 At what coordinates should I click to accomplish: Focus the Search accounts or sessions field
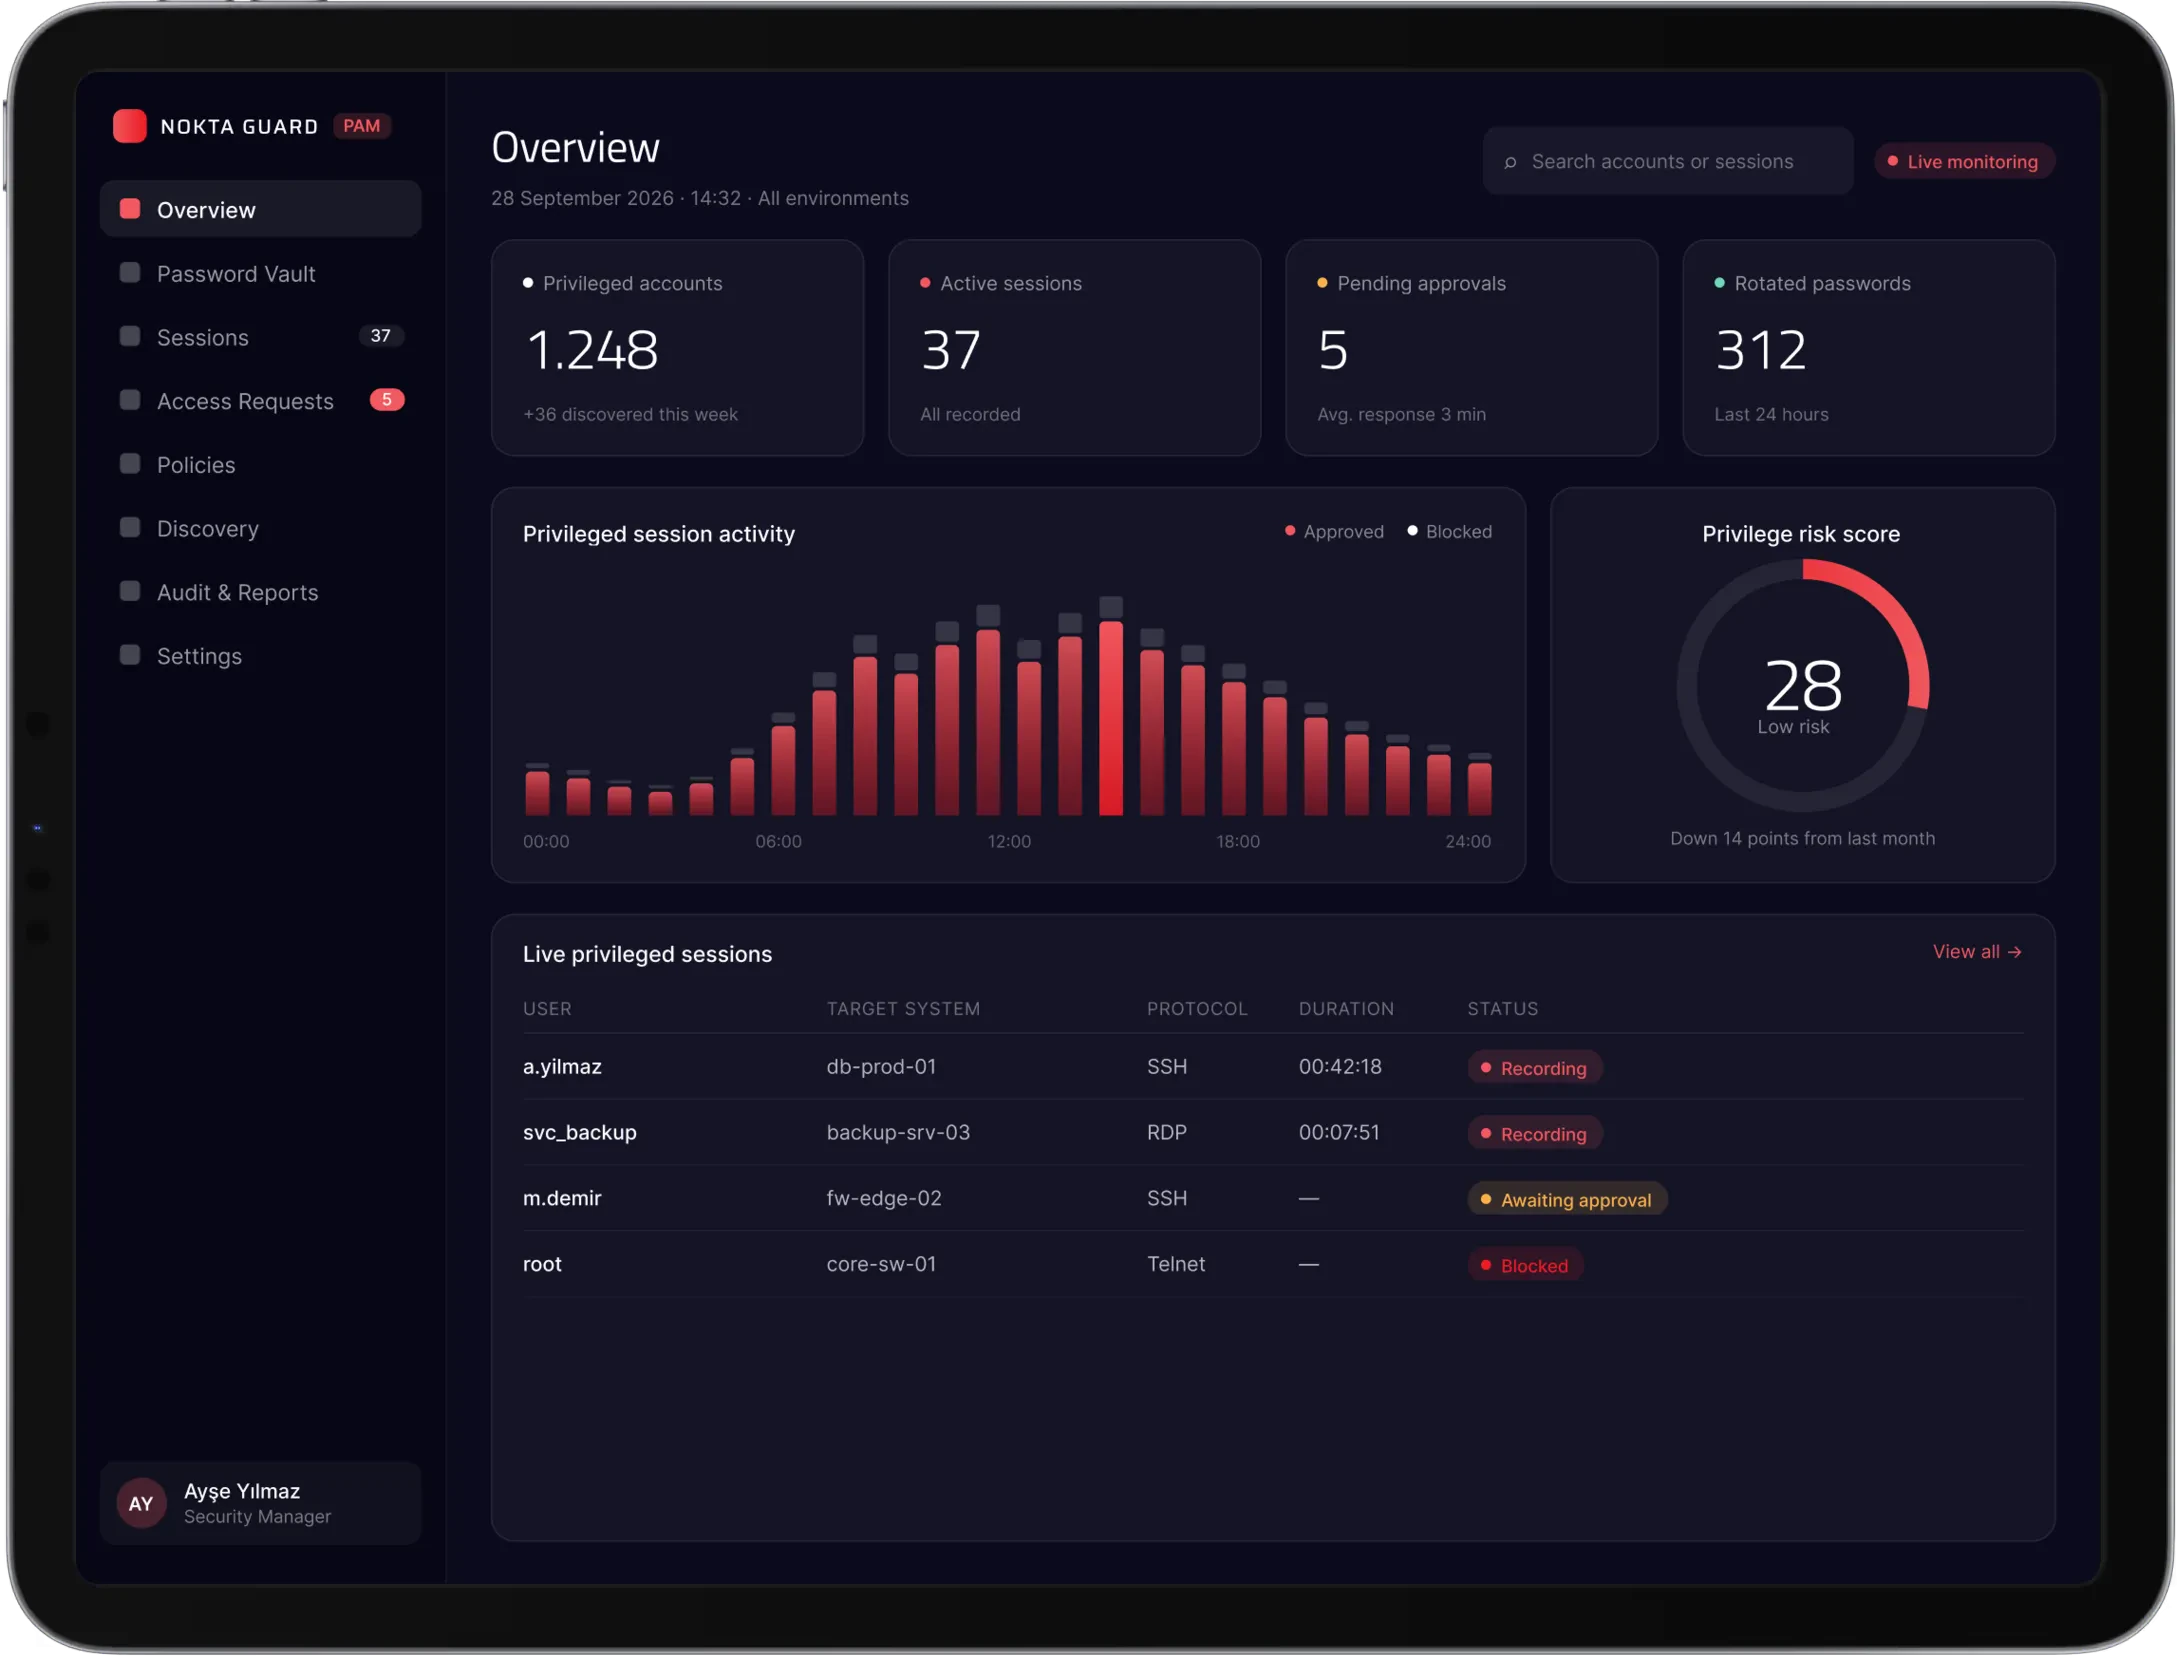[1668, 162]
